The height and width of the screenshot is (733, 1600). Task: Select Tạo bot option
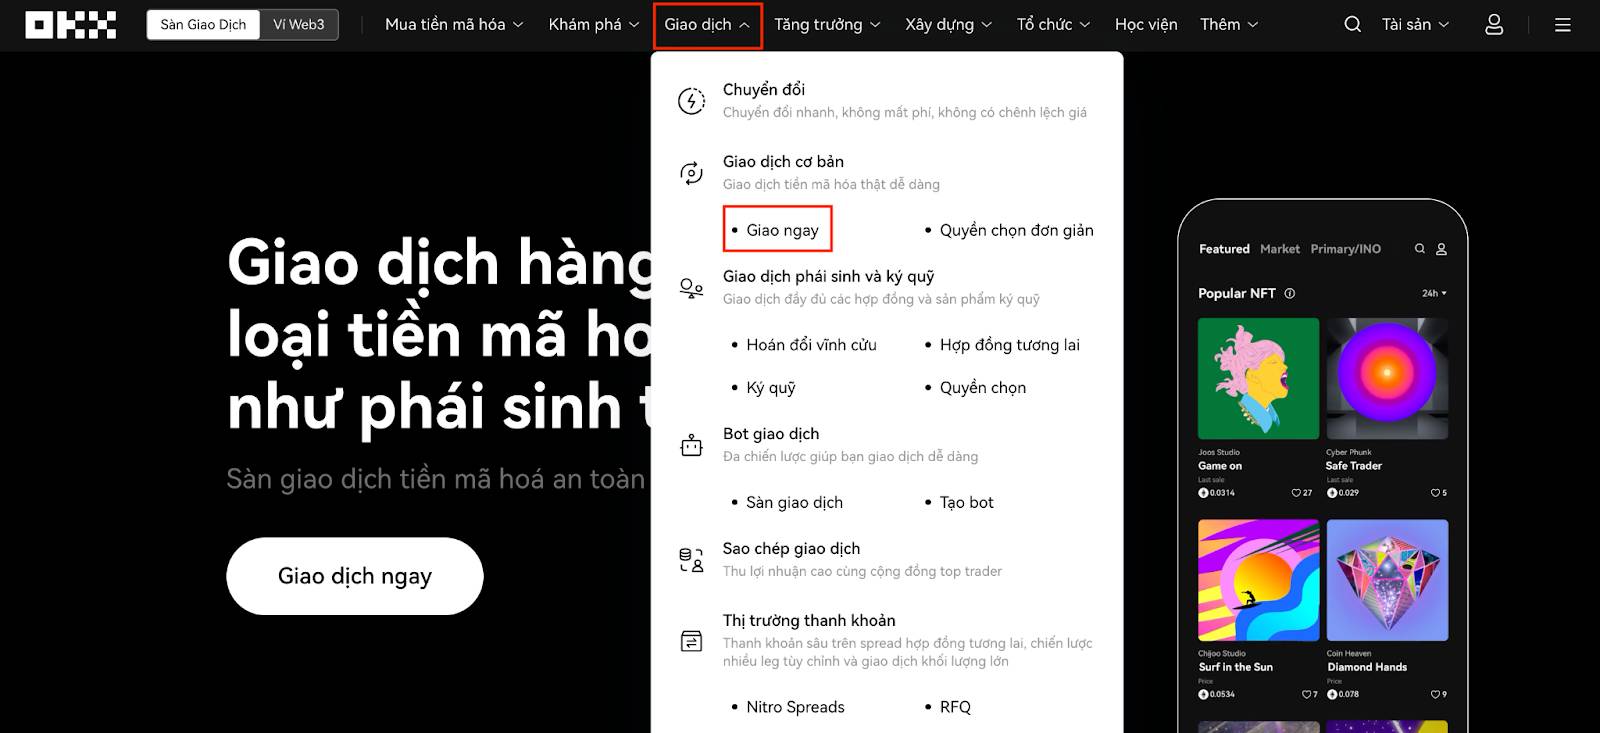(966, 503)
